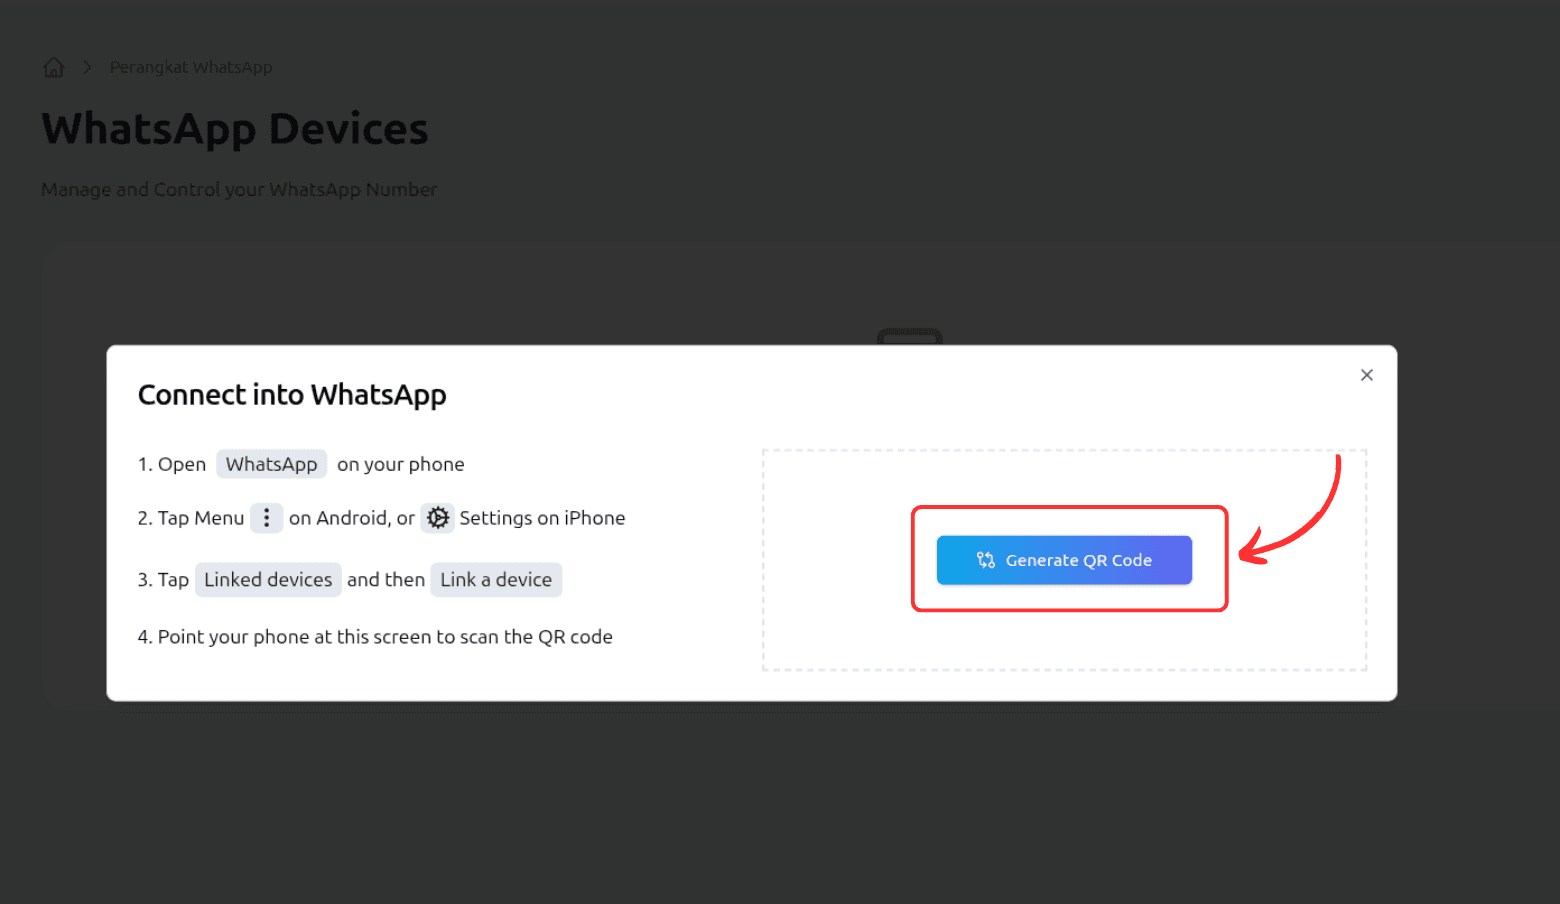Close the Connect into WhatsApp dialog

(x=1366, y=375)
